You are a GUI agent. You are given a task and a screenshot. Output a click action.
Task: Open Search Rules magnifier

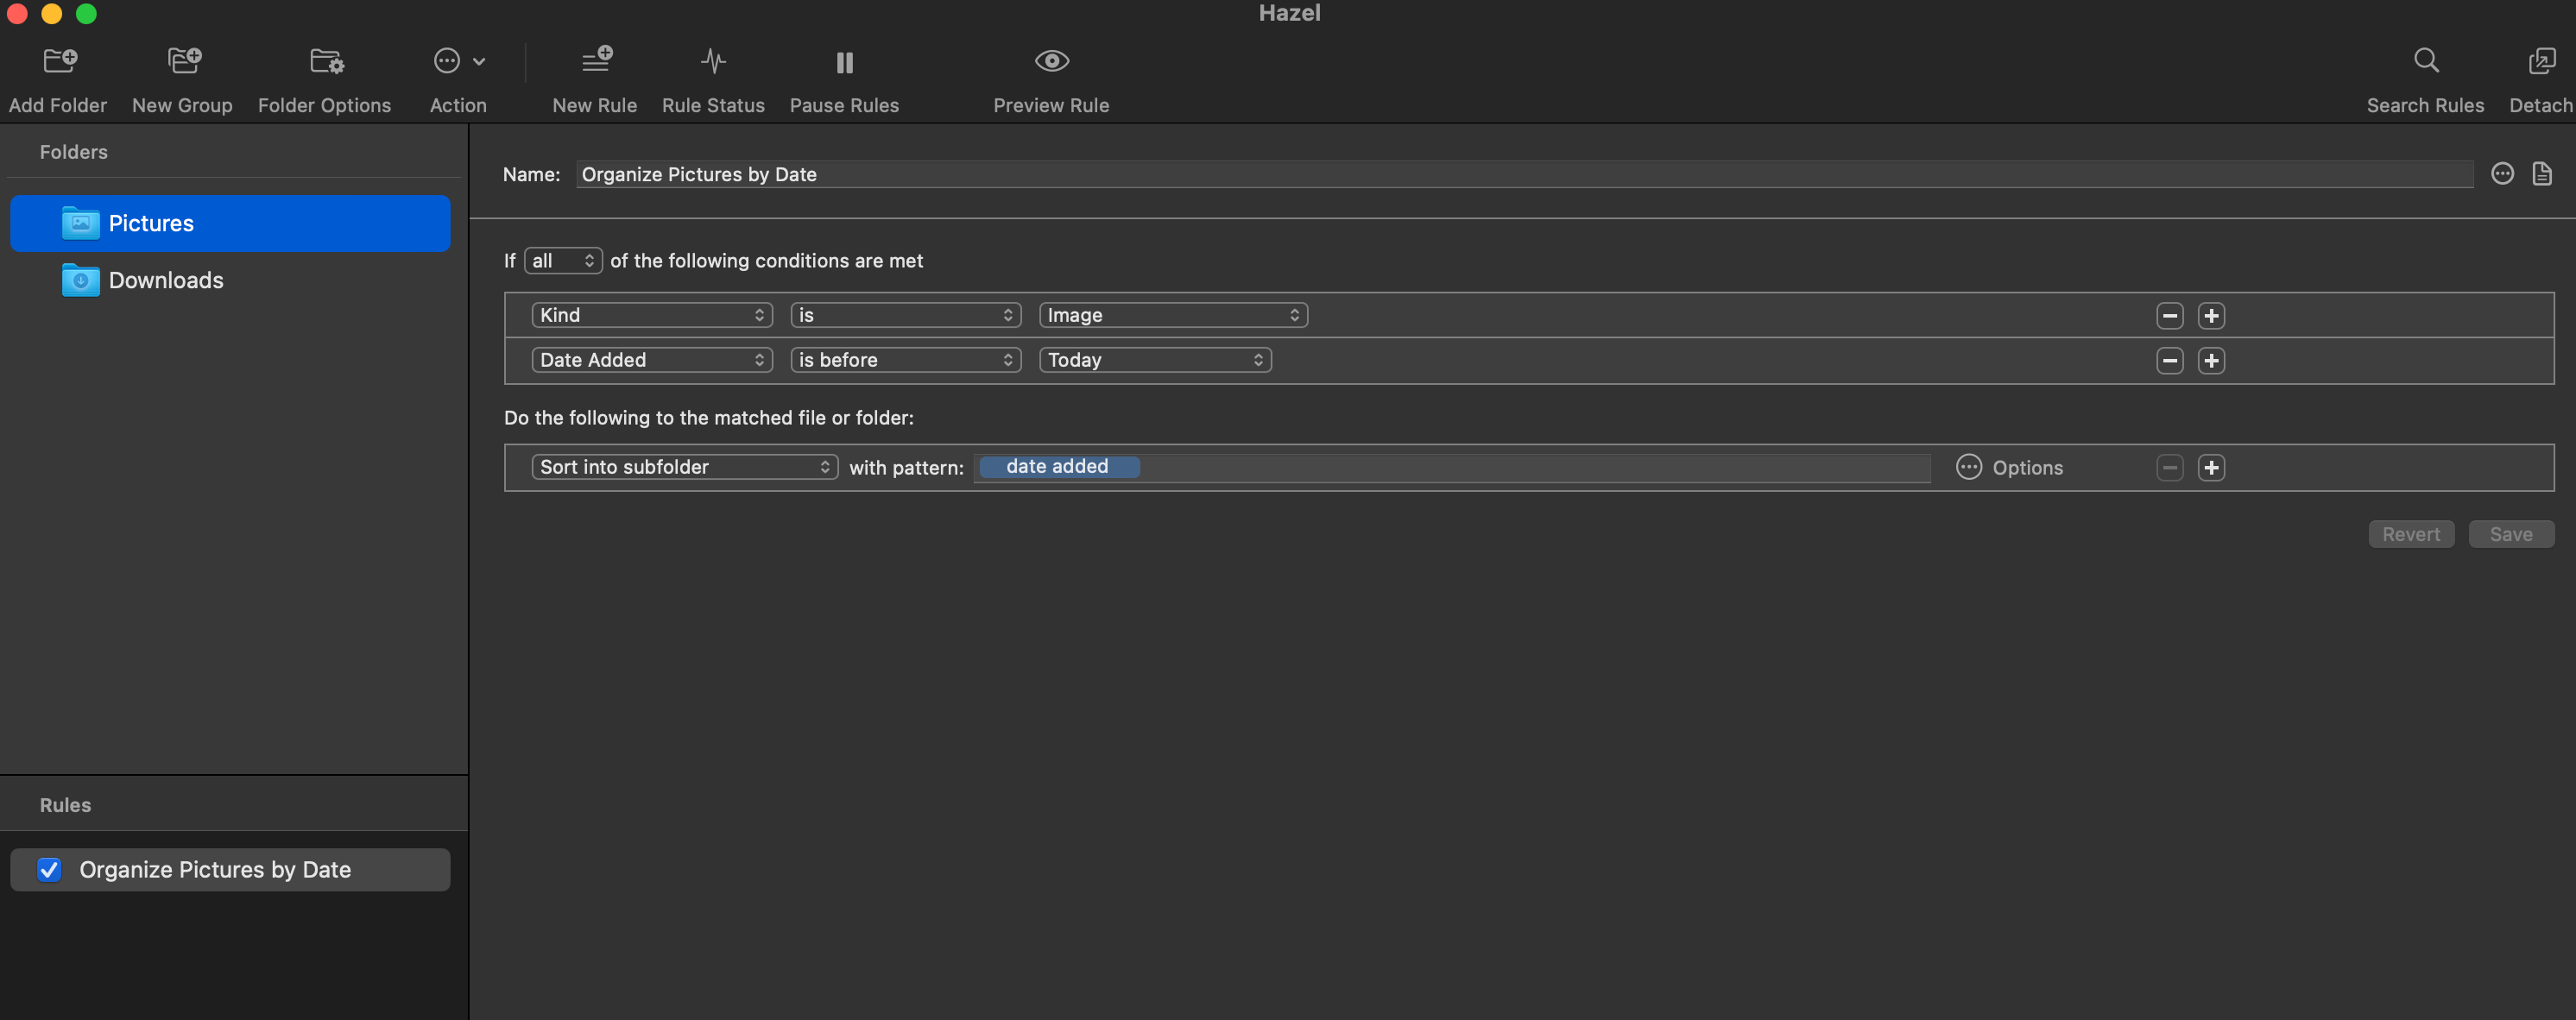[x=2425, y=62]
